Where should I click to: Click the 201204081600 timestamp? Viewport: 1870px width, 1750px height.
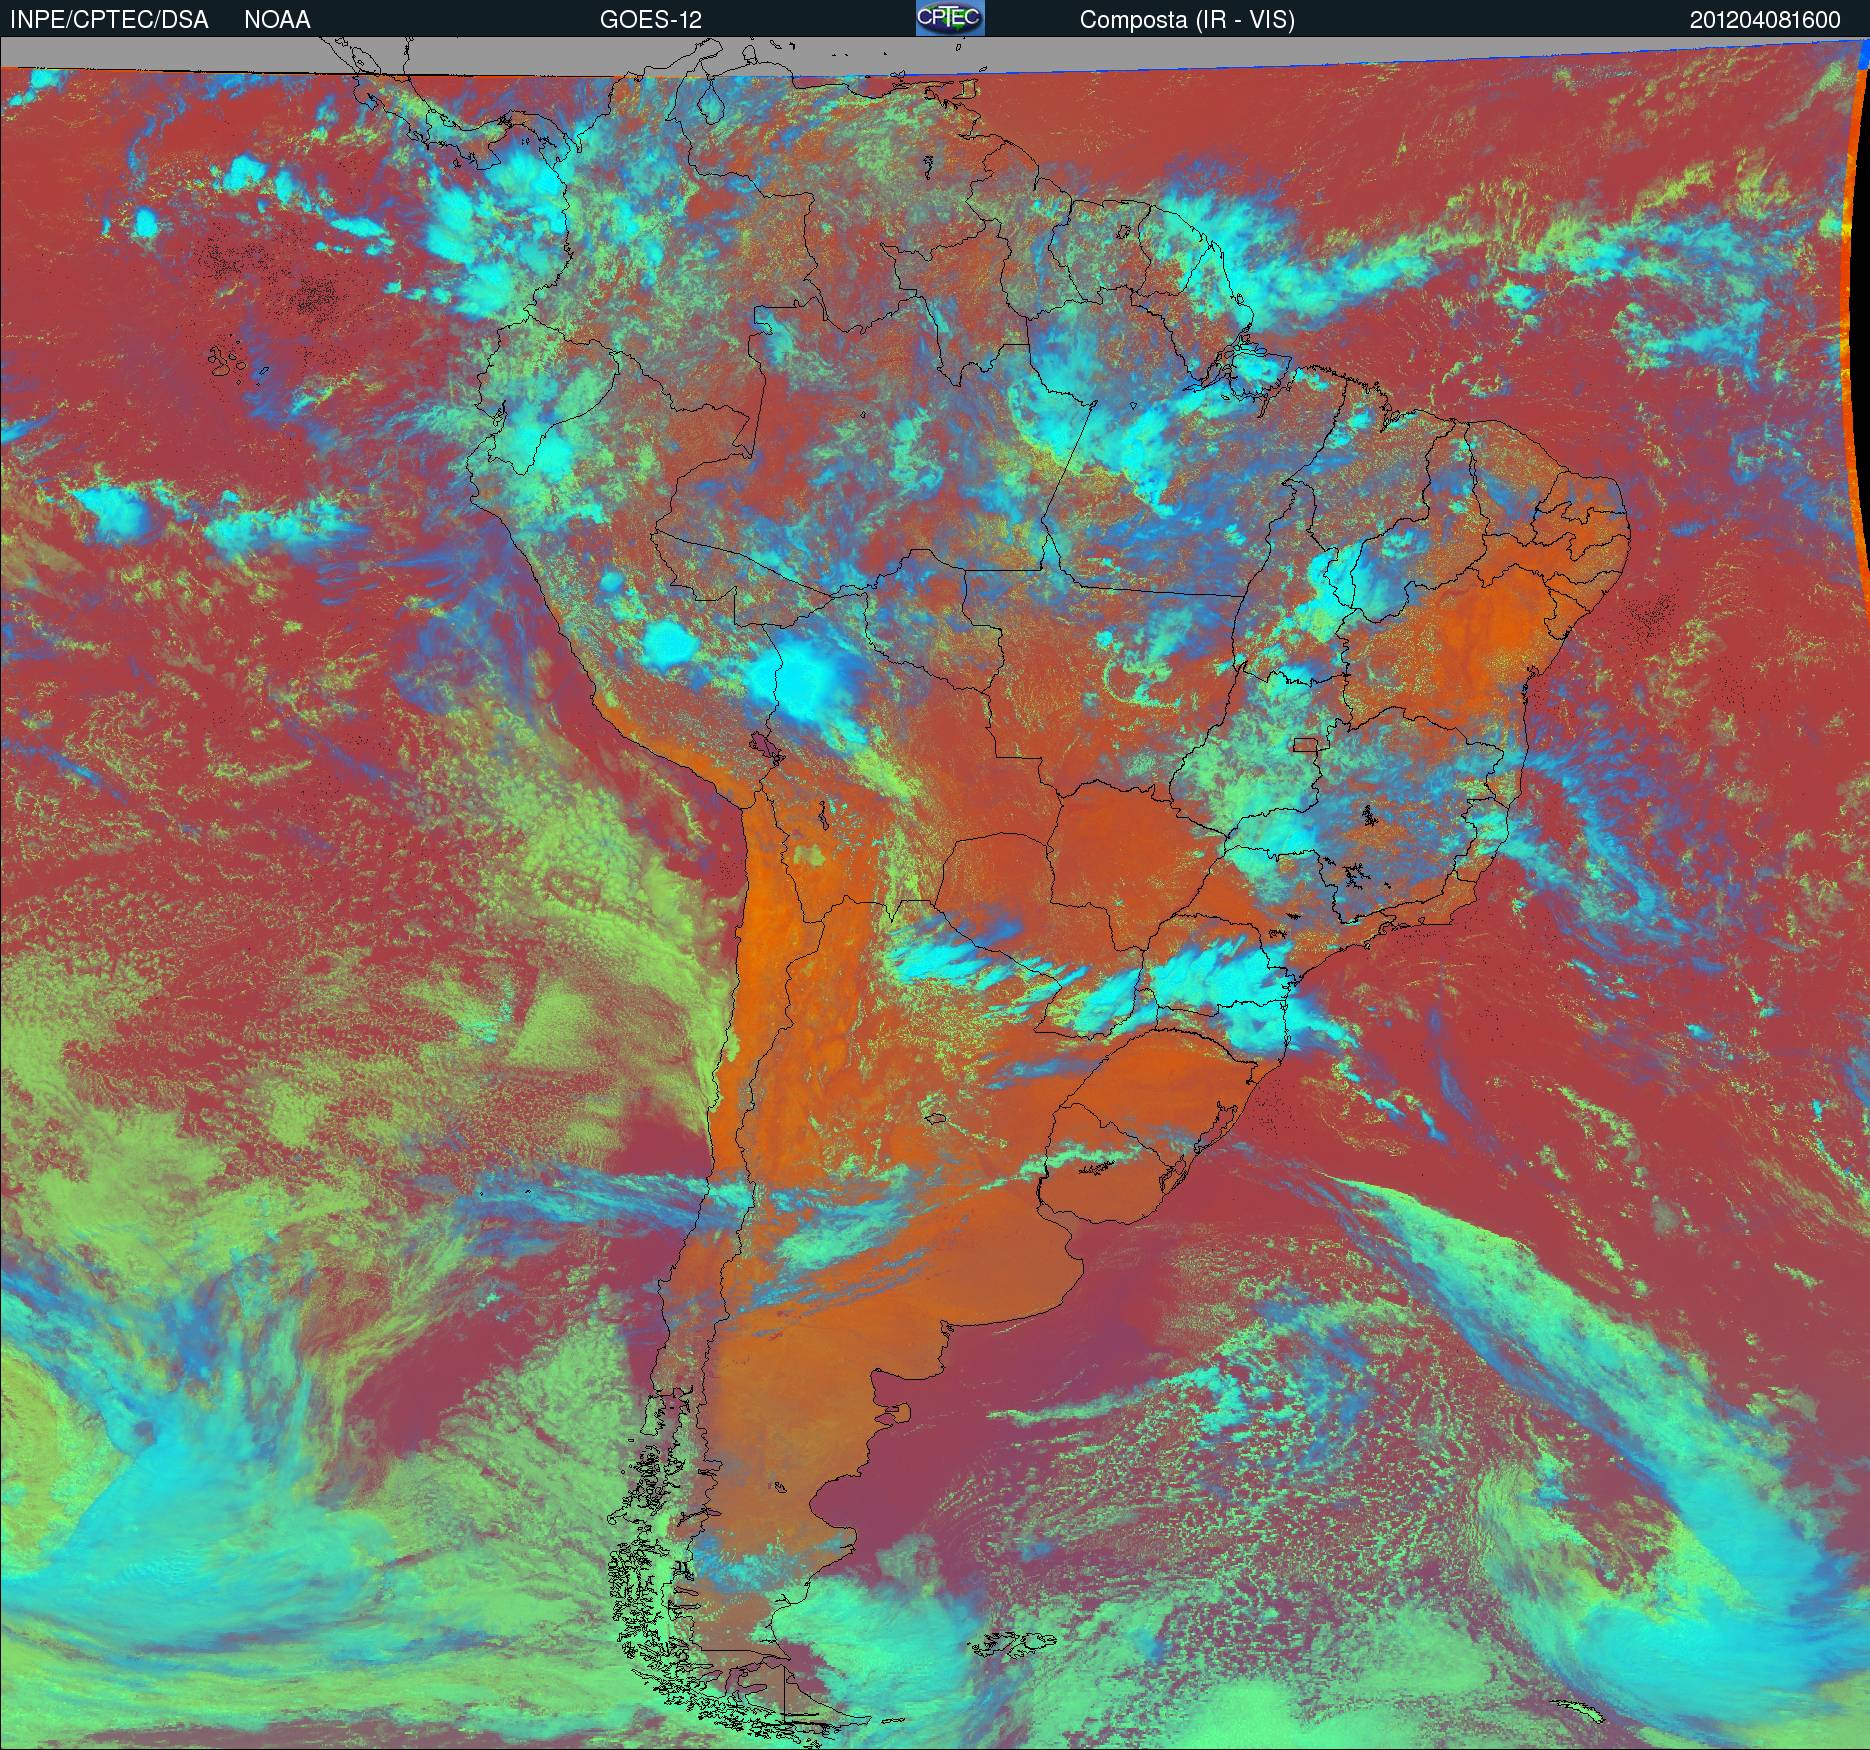tap(1765, 20)
